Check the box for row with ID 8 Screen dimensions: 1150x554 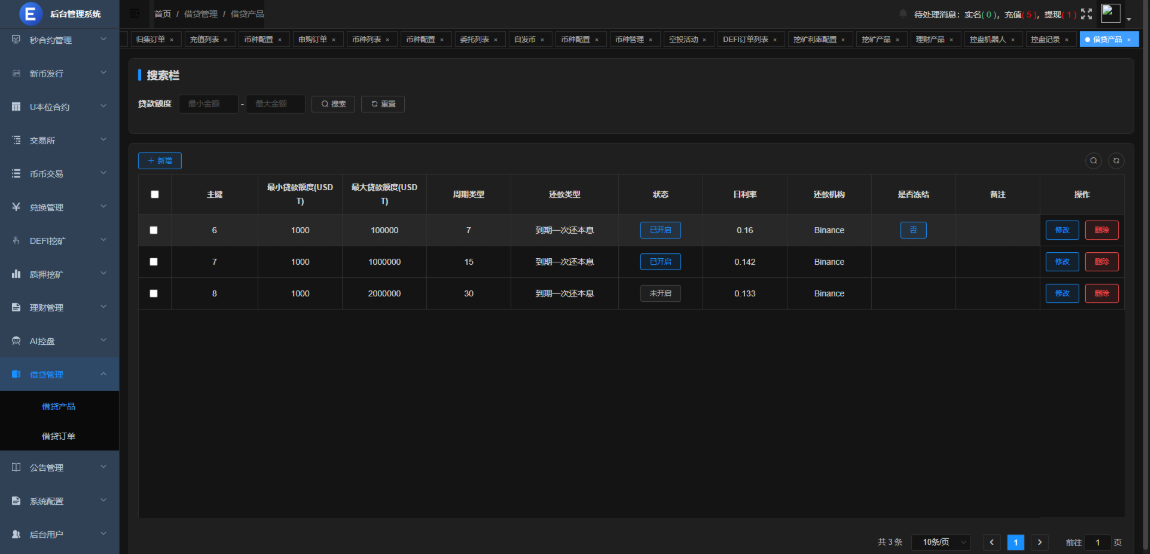pos(154,294)
